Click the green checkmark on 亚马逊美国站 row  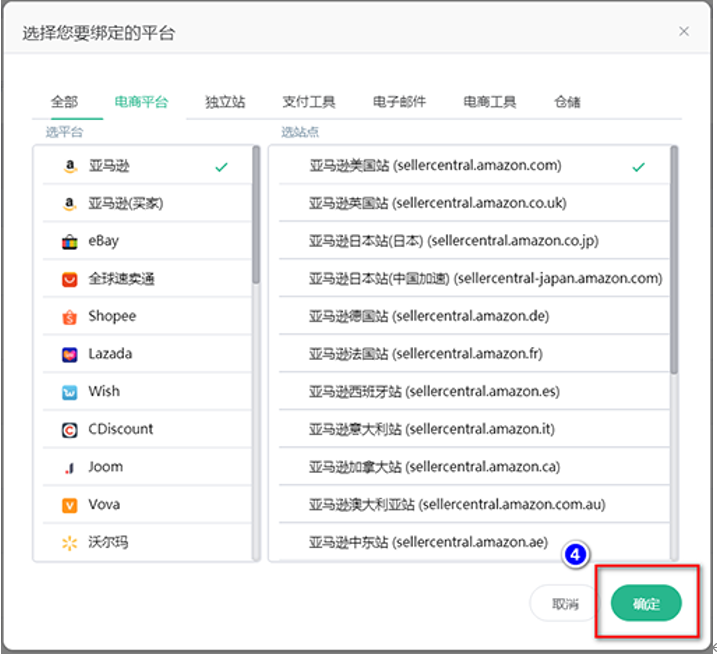pyautogui.click(x=639, y=167)
